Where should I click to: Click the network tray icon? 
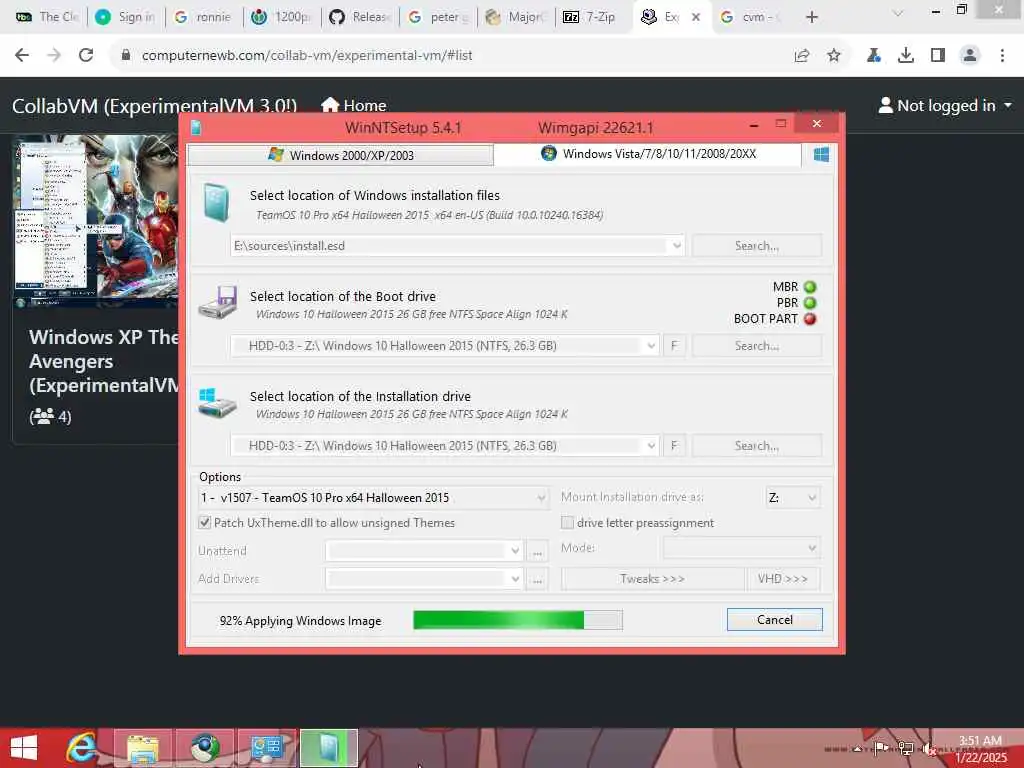(x=905, y=748)
